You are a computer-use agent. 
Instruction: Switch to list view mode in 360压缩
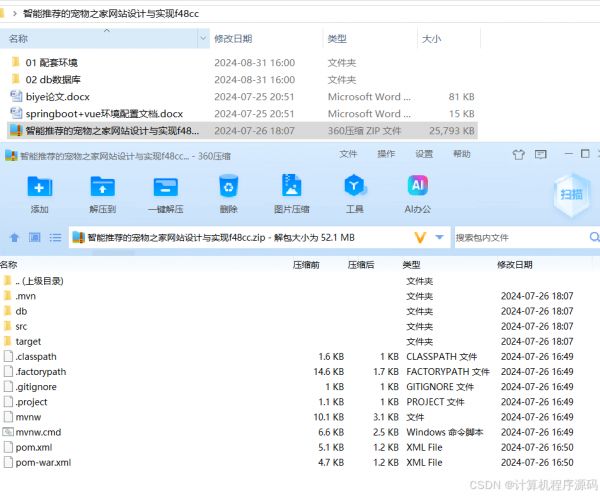pos(55,238)
